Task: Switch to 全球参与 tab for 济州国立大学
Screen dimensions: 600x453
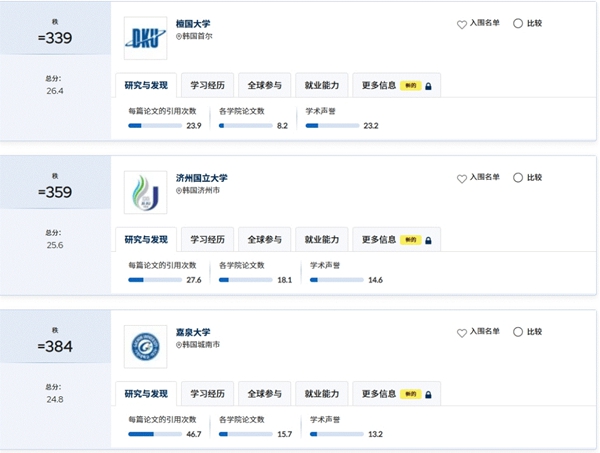Action: pyautogui.click(x=264, y=240)
